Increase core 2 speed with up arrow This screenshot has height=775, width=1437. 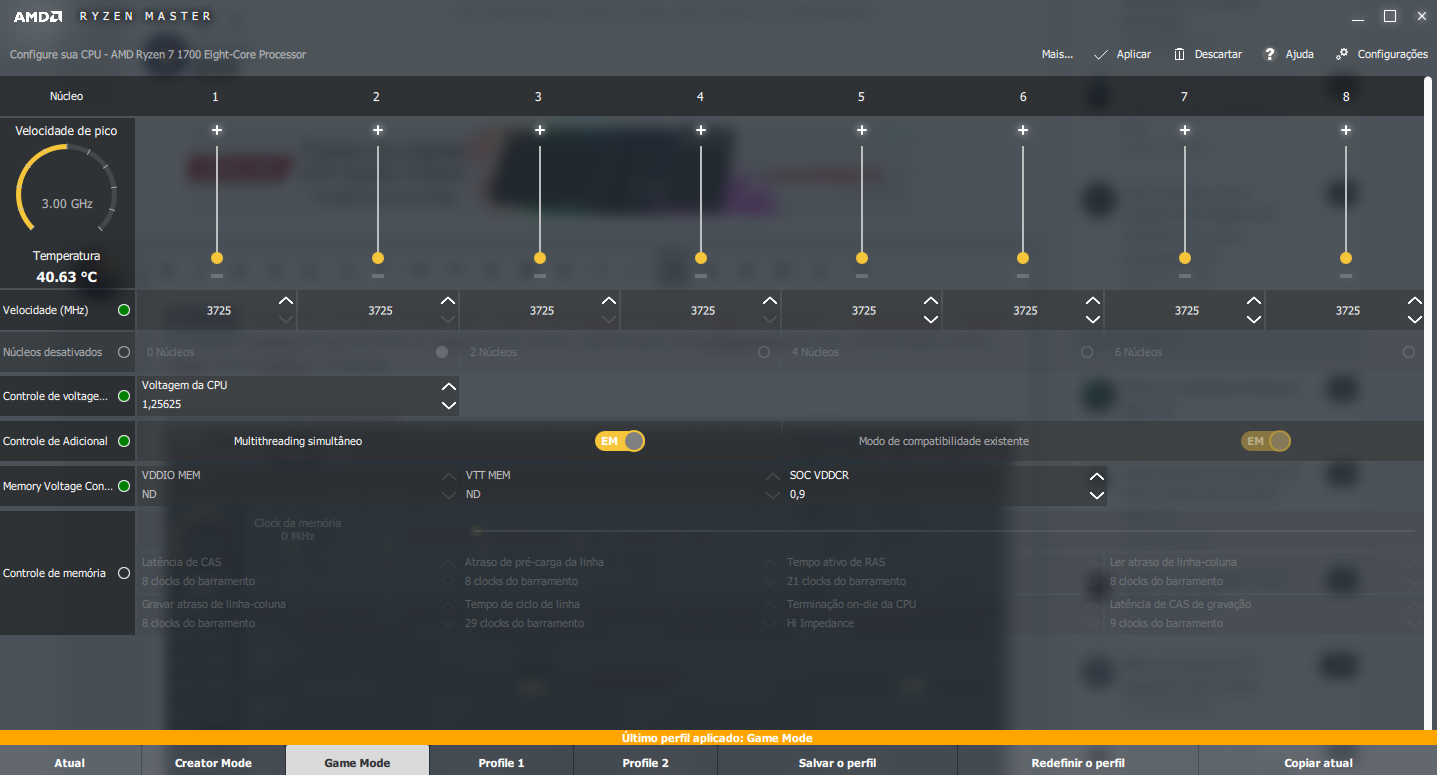pos(448,301)
